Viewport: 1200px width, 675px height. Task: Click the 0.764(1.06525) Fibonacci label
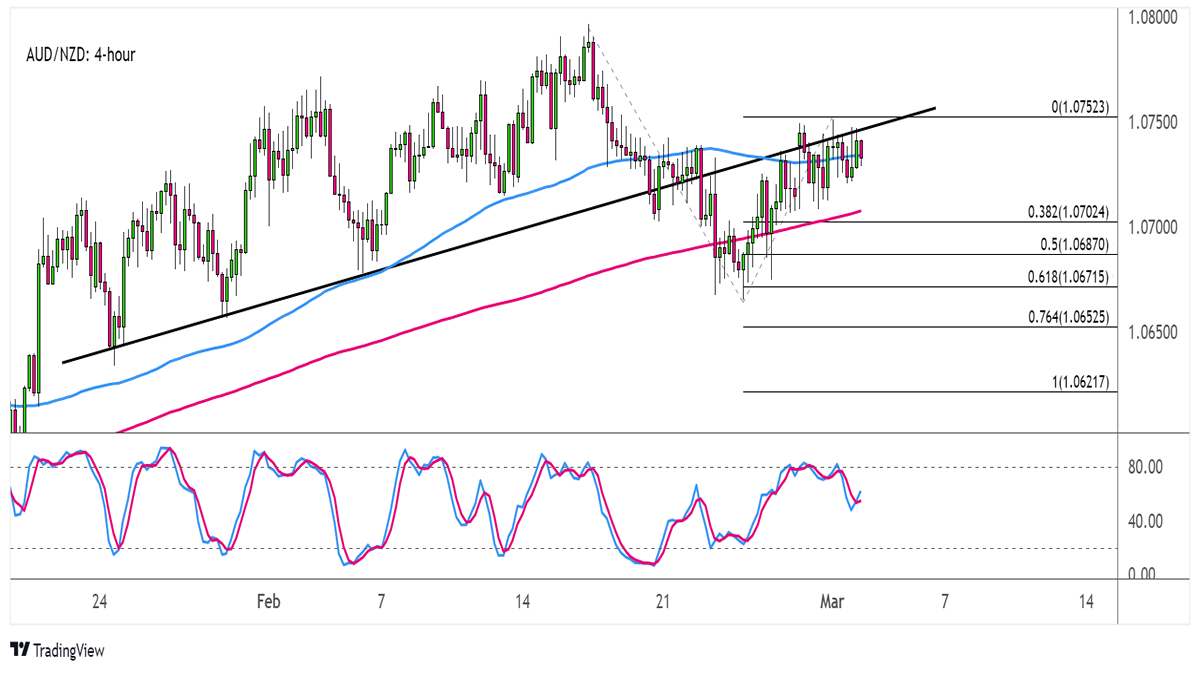(x=1068, y=316)
